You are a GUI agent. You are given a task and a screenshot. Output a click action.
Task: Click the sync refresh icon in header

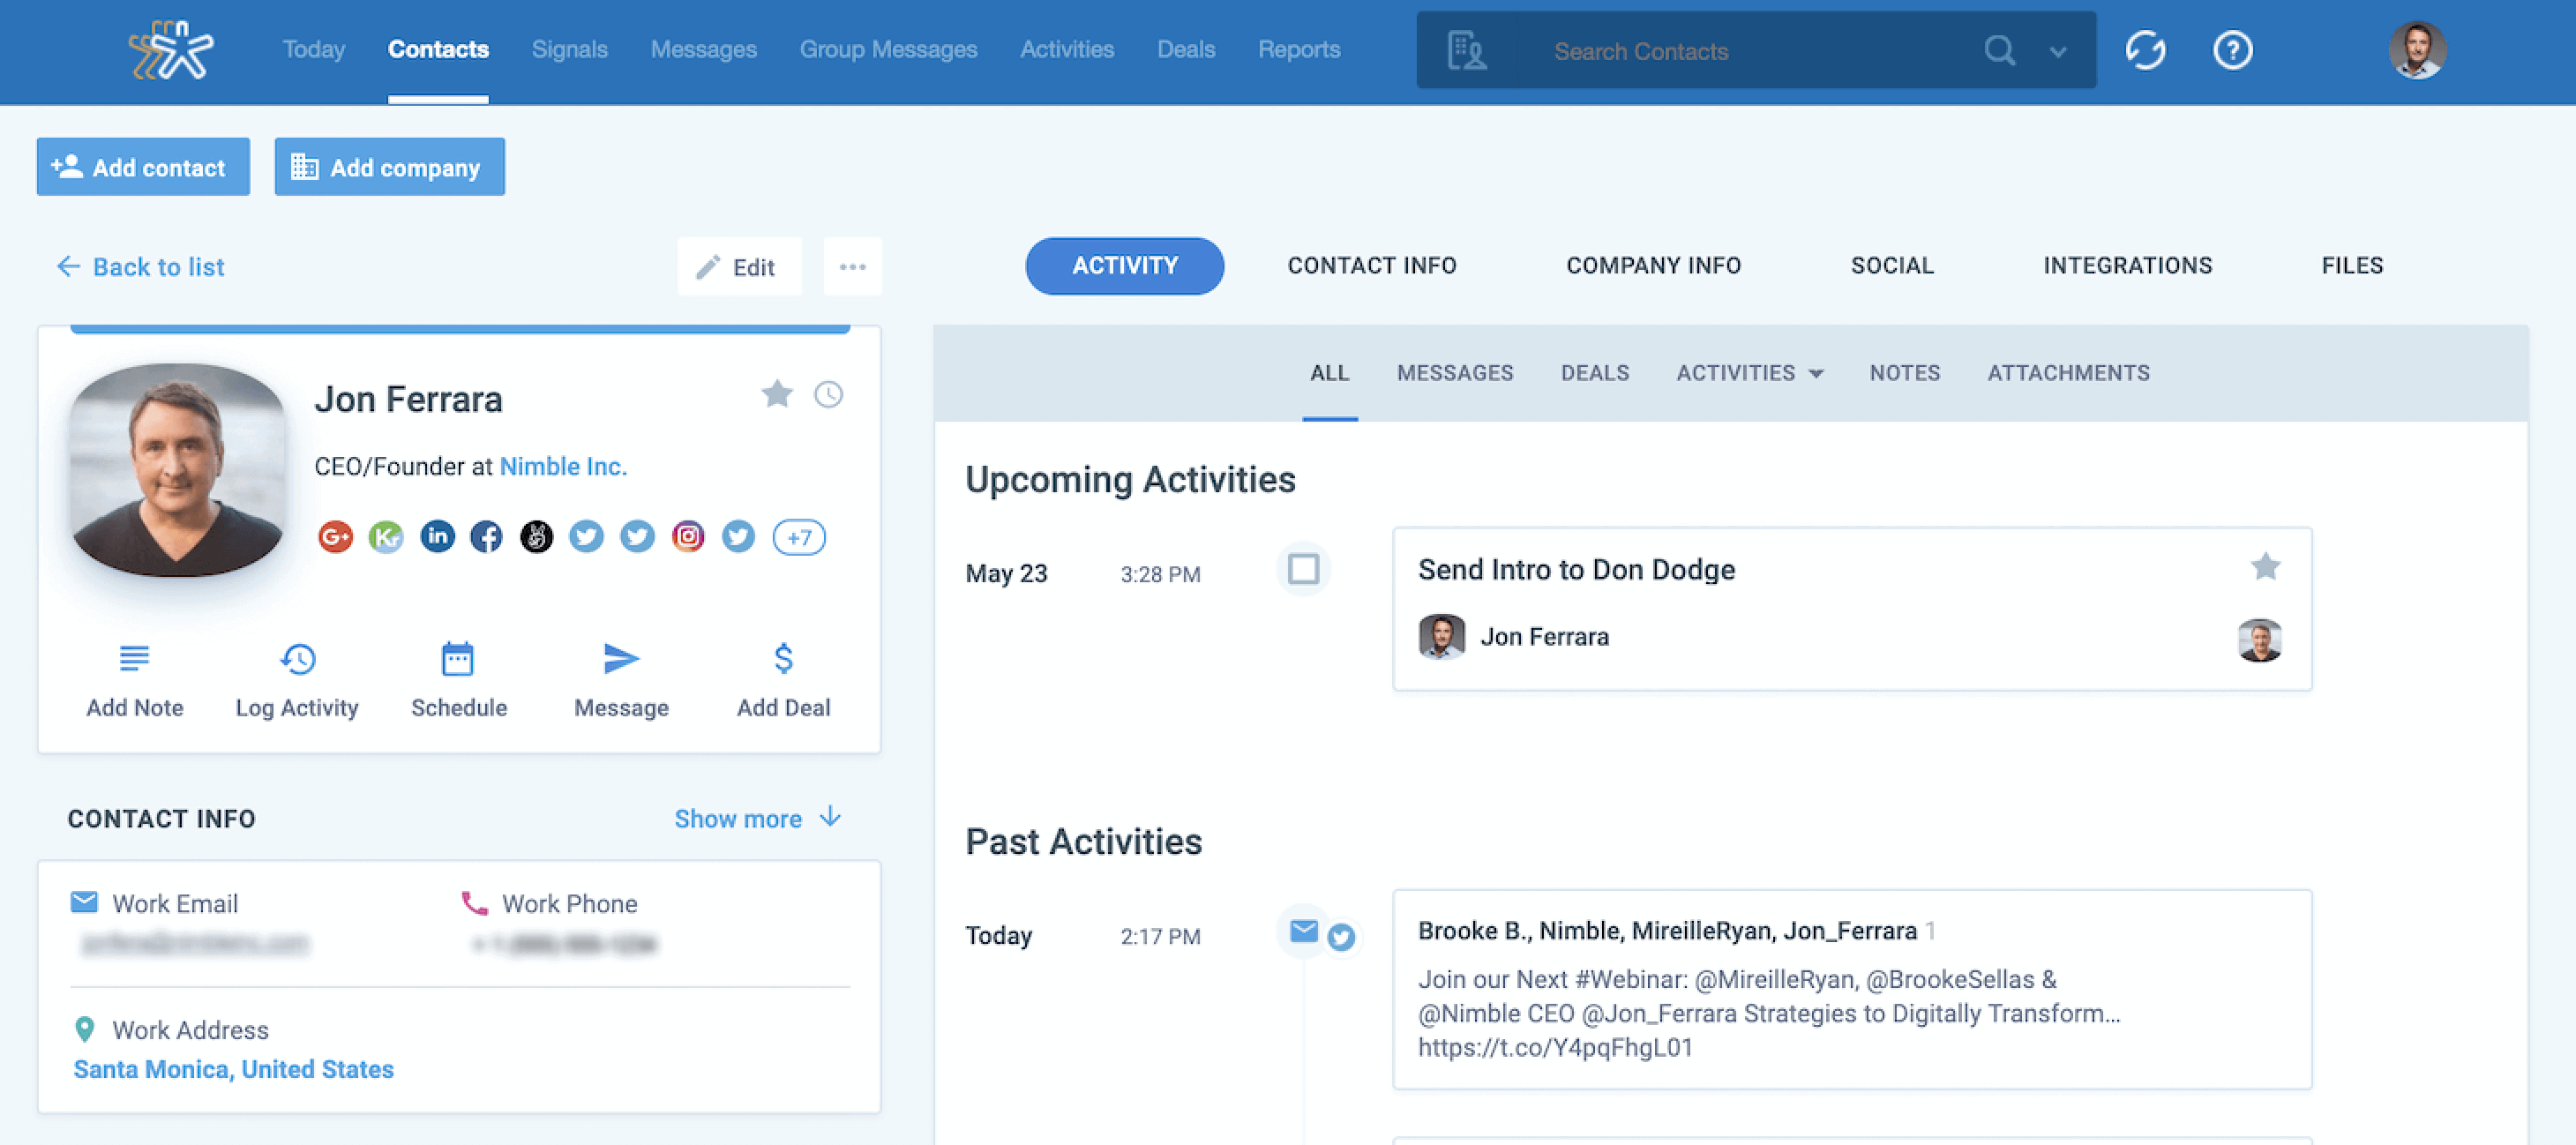click(2145, 50)
